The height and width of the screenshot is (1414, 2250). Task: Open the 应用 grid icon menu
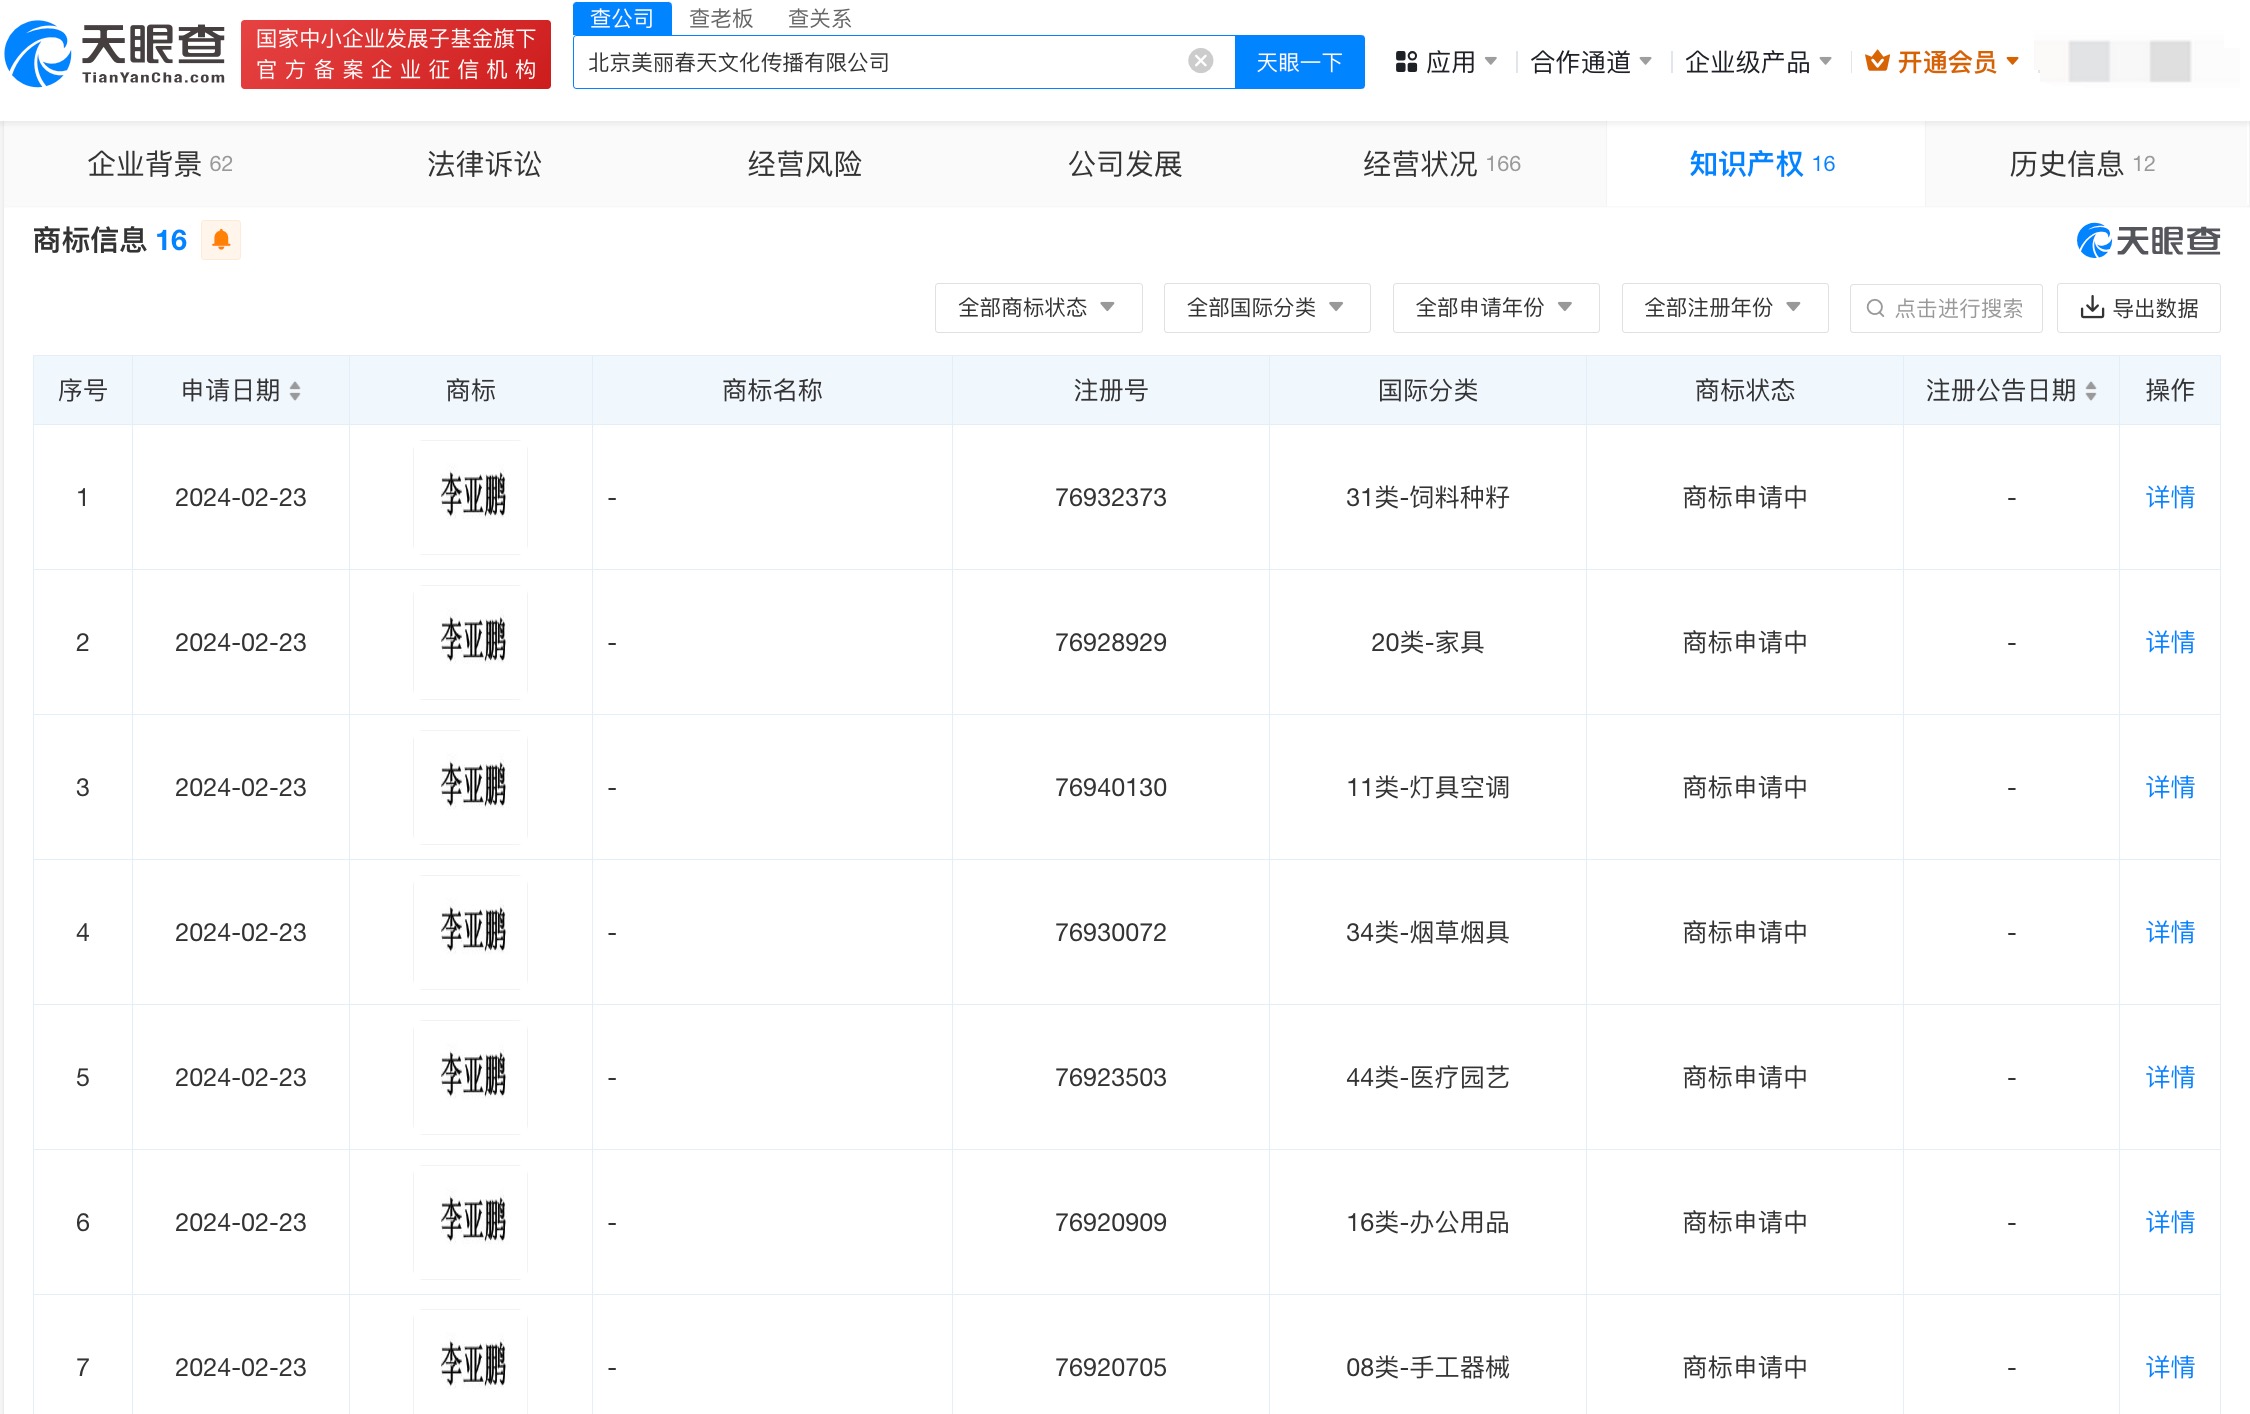click(x=1405, y=62)
